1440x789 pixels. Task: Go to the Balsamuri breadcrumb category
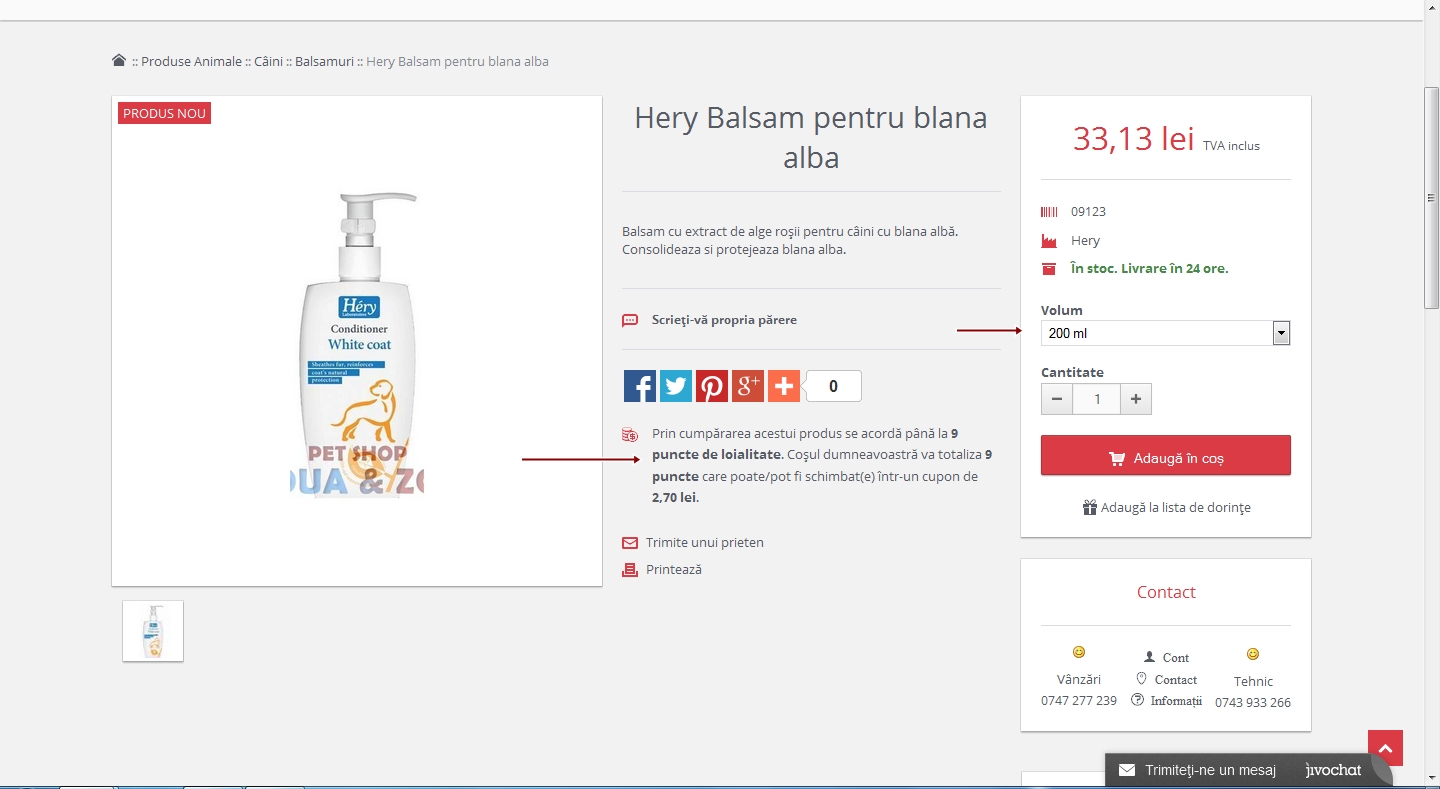tap(324, 61)
